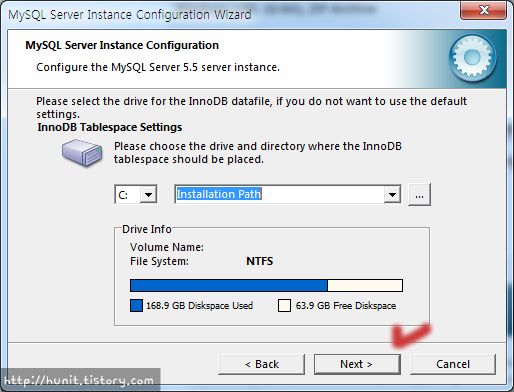This screenshot has width=514, height=392.
Task: Click the '168.9 GB Diskspace Used' text
Action: pos(199,306)
